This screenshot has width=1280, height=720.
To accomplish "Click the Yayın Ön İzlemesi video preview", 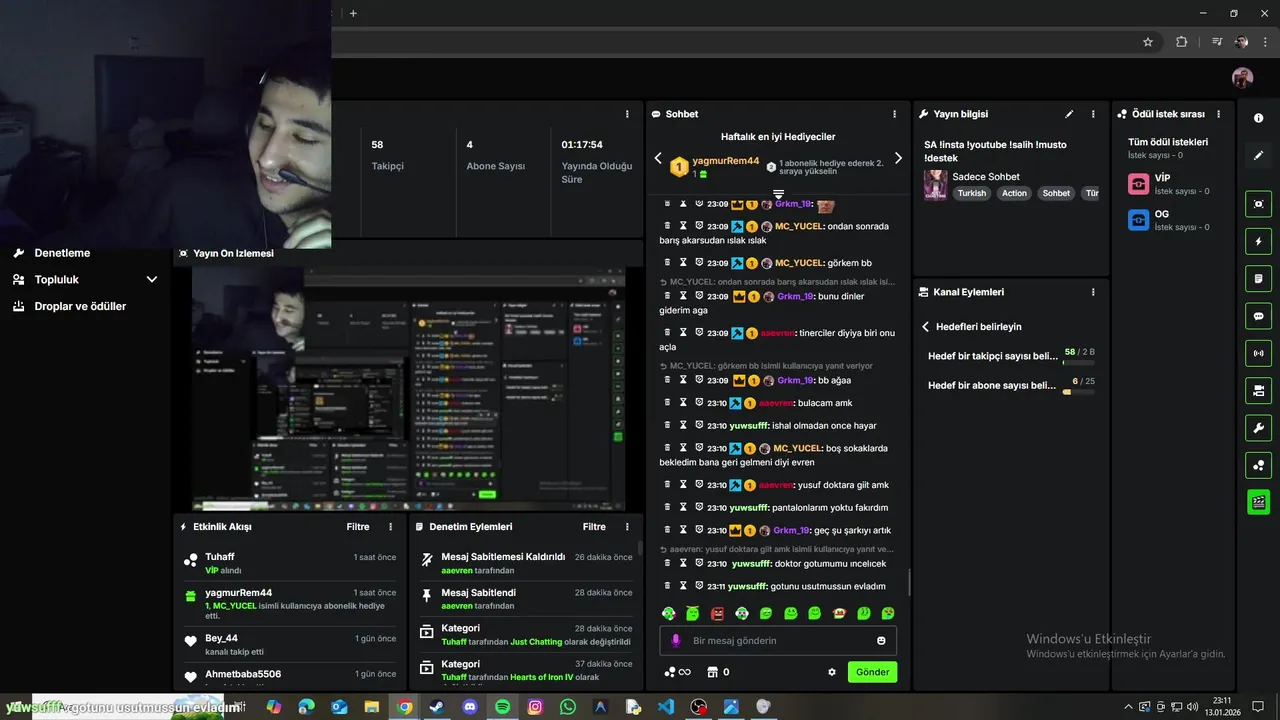I will click(409, 388).
